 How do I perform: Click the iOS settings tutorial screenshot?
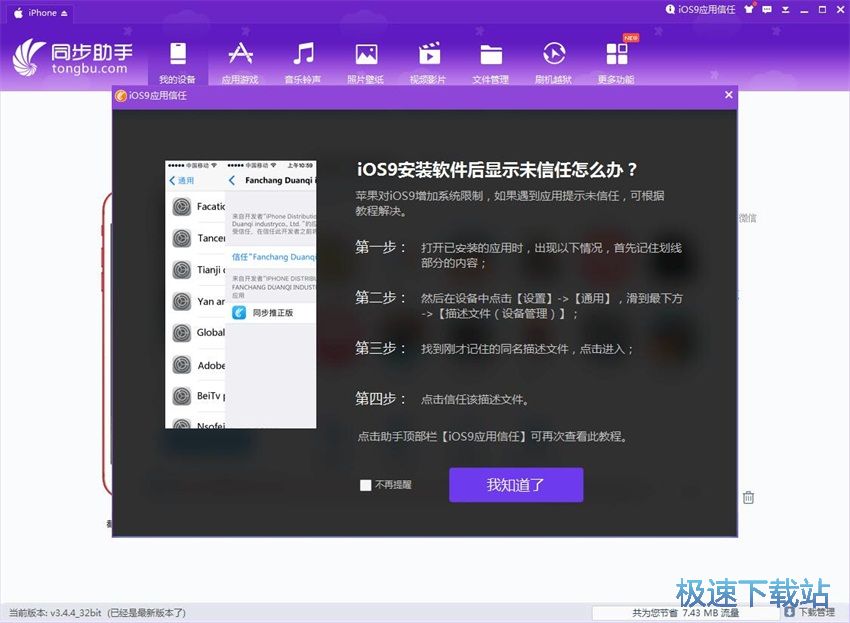pos(241,294)
